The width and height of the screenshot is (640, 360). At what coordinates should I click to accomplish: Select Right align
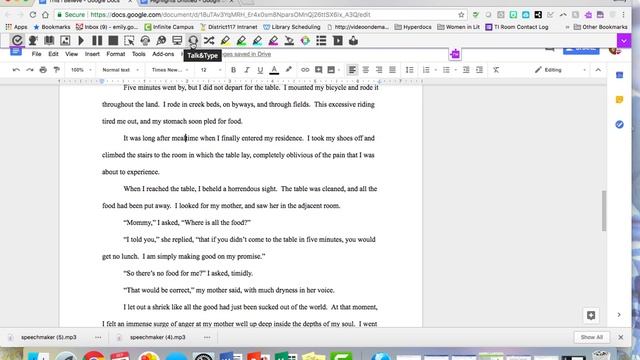pyautogui.click(x=379, y=70)
